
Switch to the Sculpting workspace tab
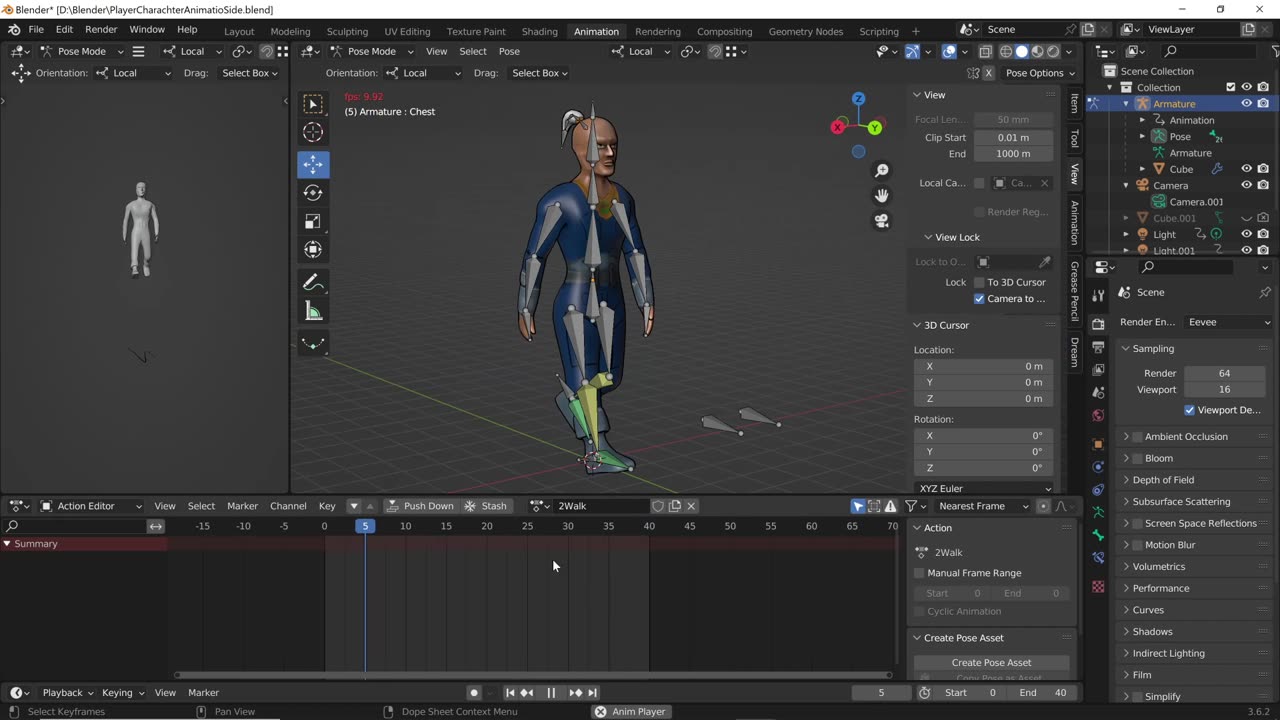point(347,31)
